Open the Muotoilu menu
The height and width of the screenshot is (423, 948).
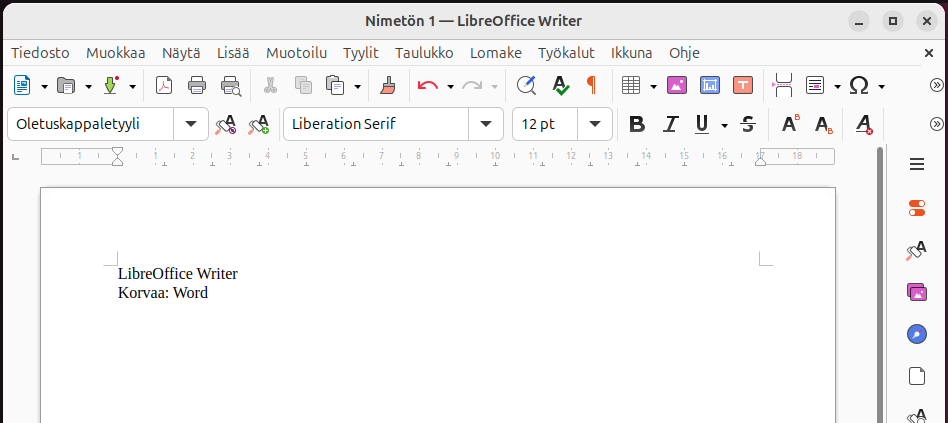pos(296,53)
